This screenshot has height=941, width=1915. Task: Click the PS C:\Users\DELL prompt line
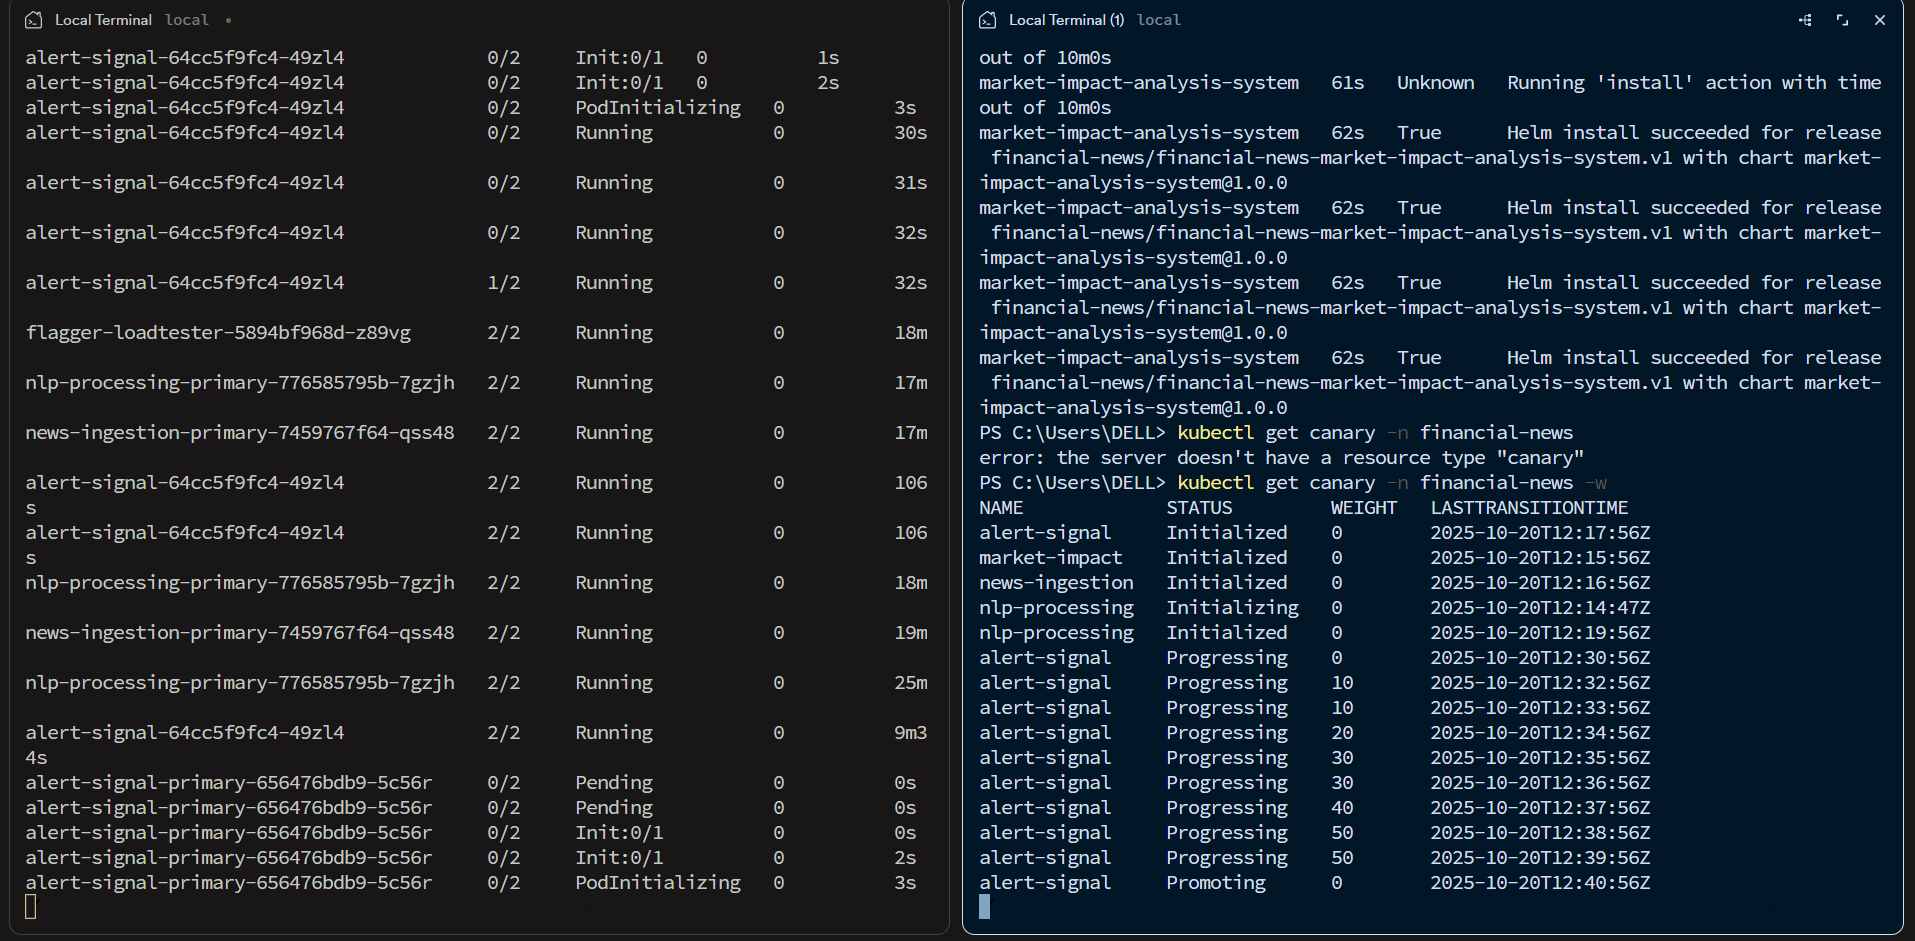pyautogui.click(x=1070, y=432)
